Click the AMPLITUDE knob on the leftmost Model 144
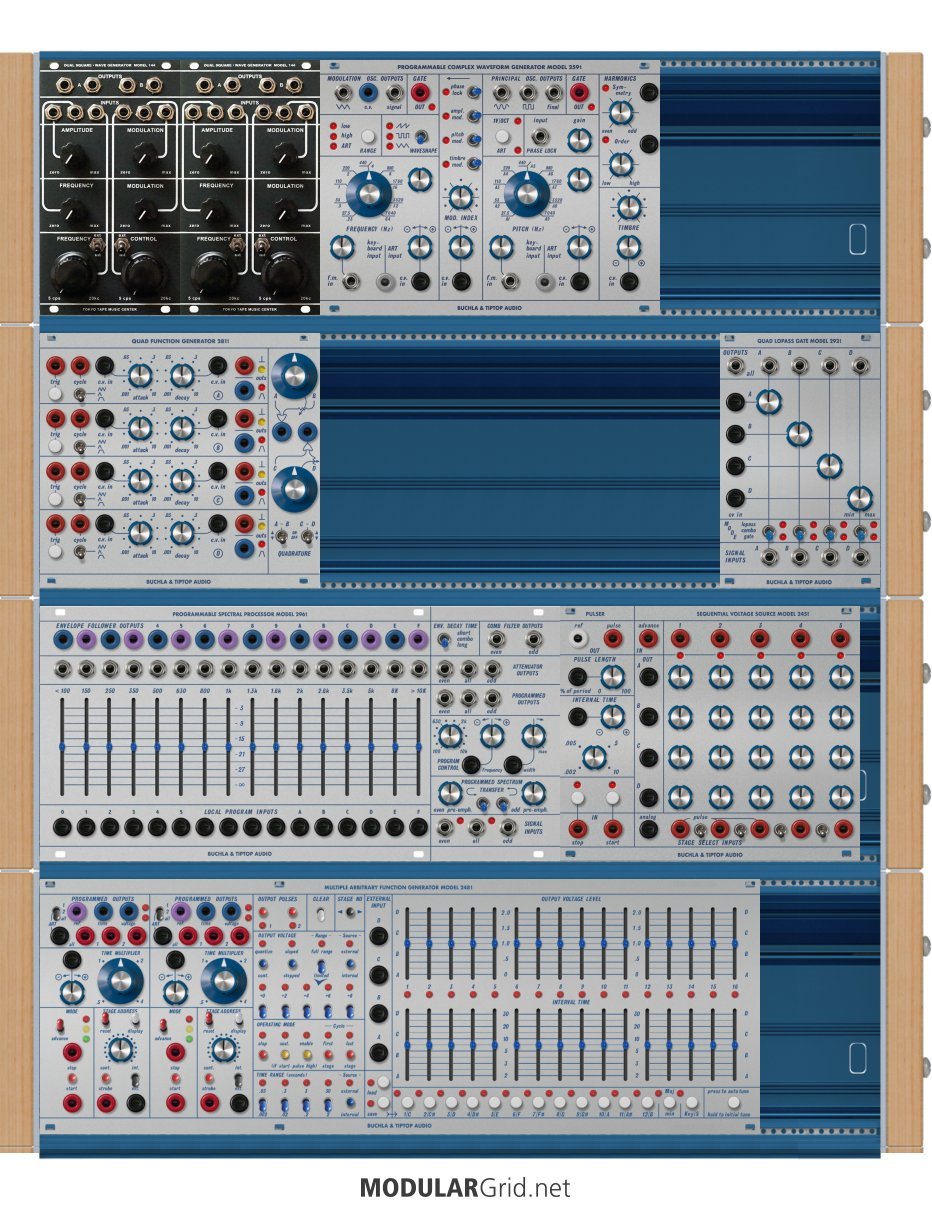This screenshot has width=932, height=1209. 71,153
